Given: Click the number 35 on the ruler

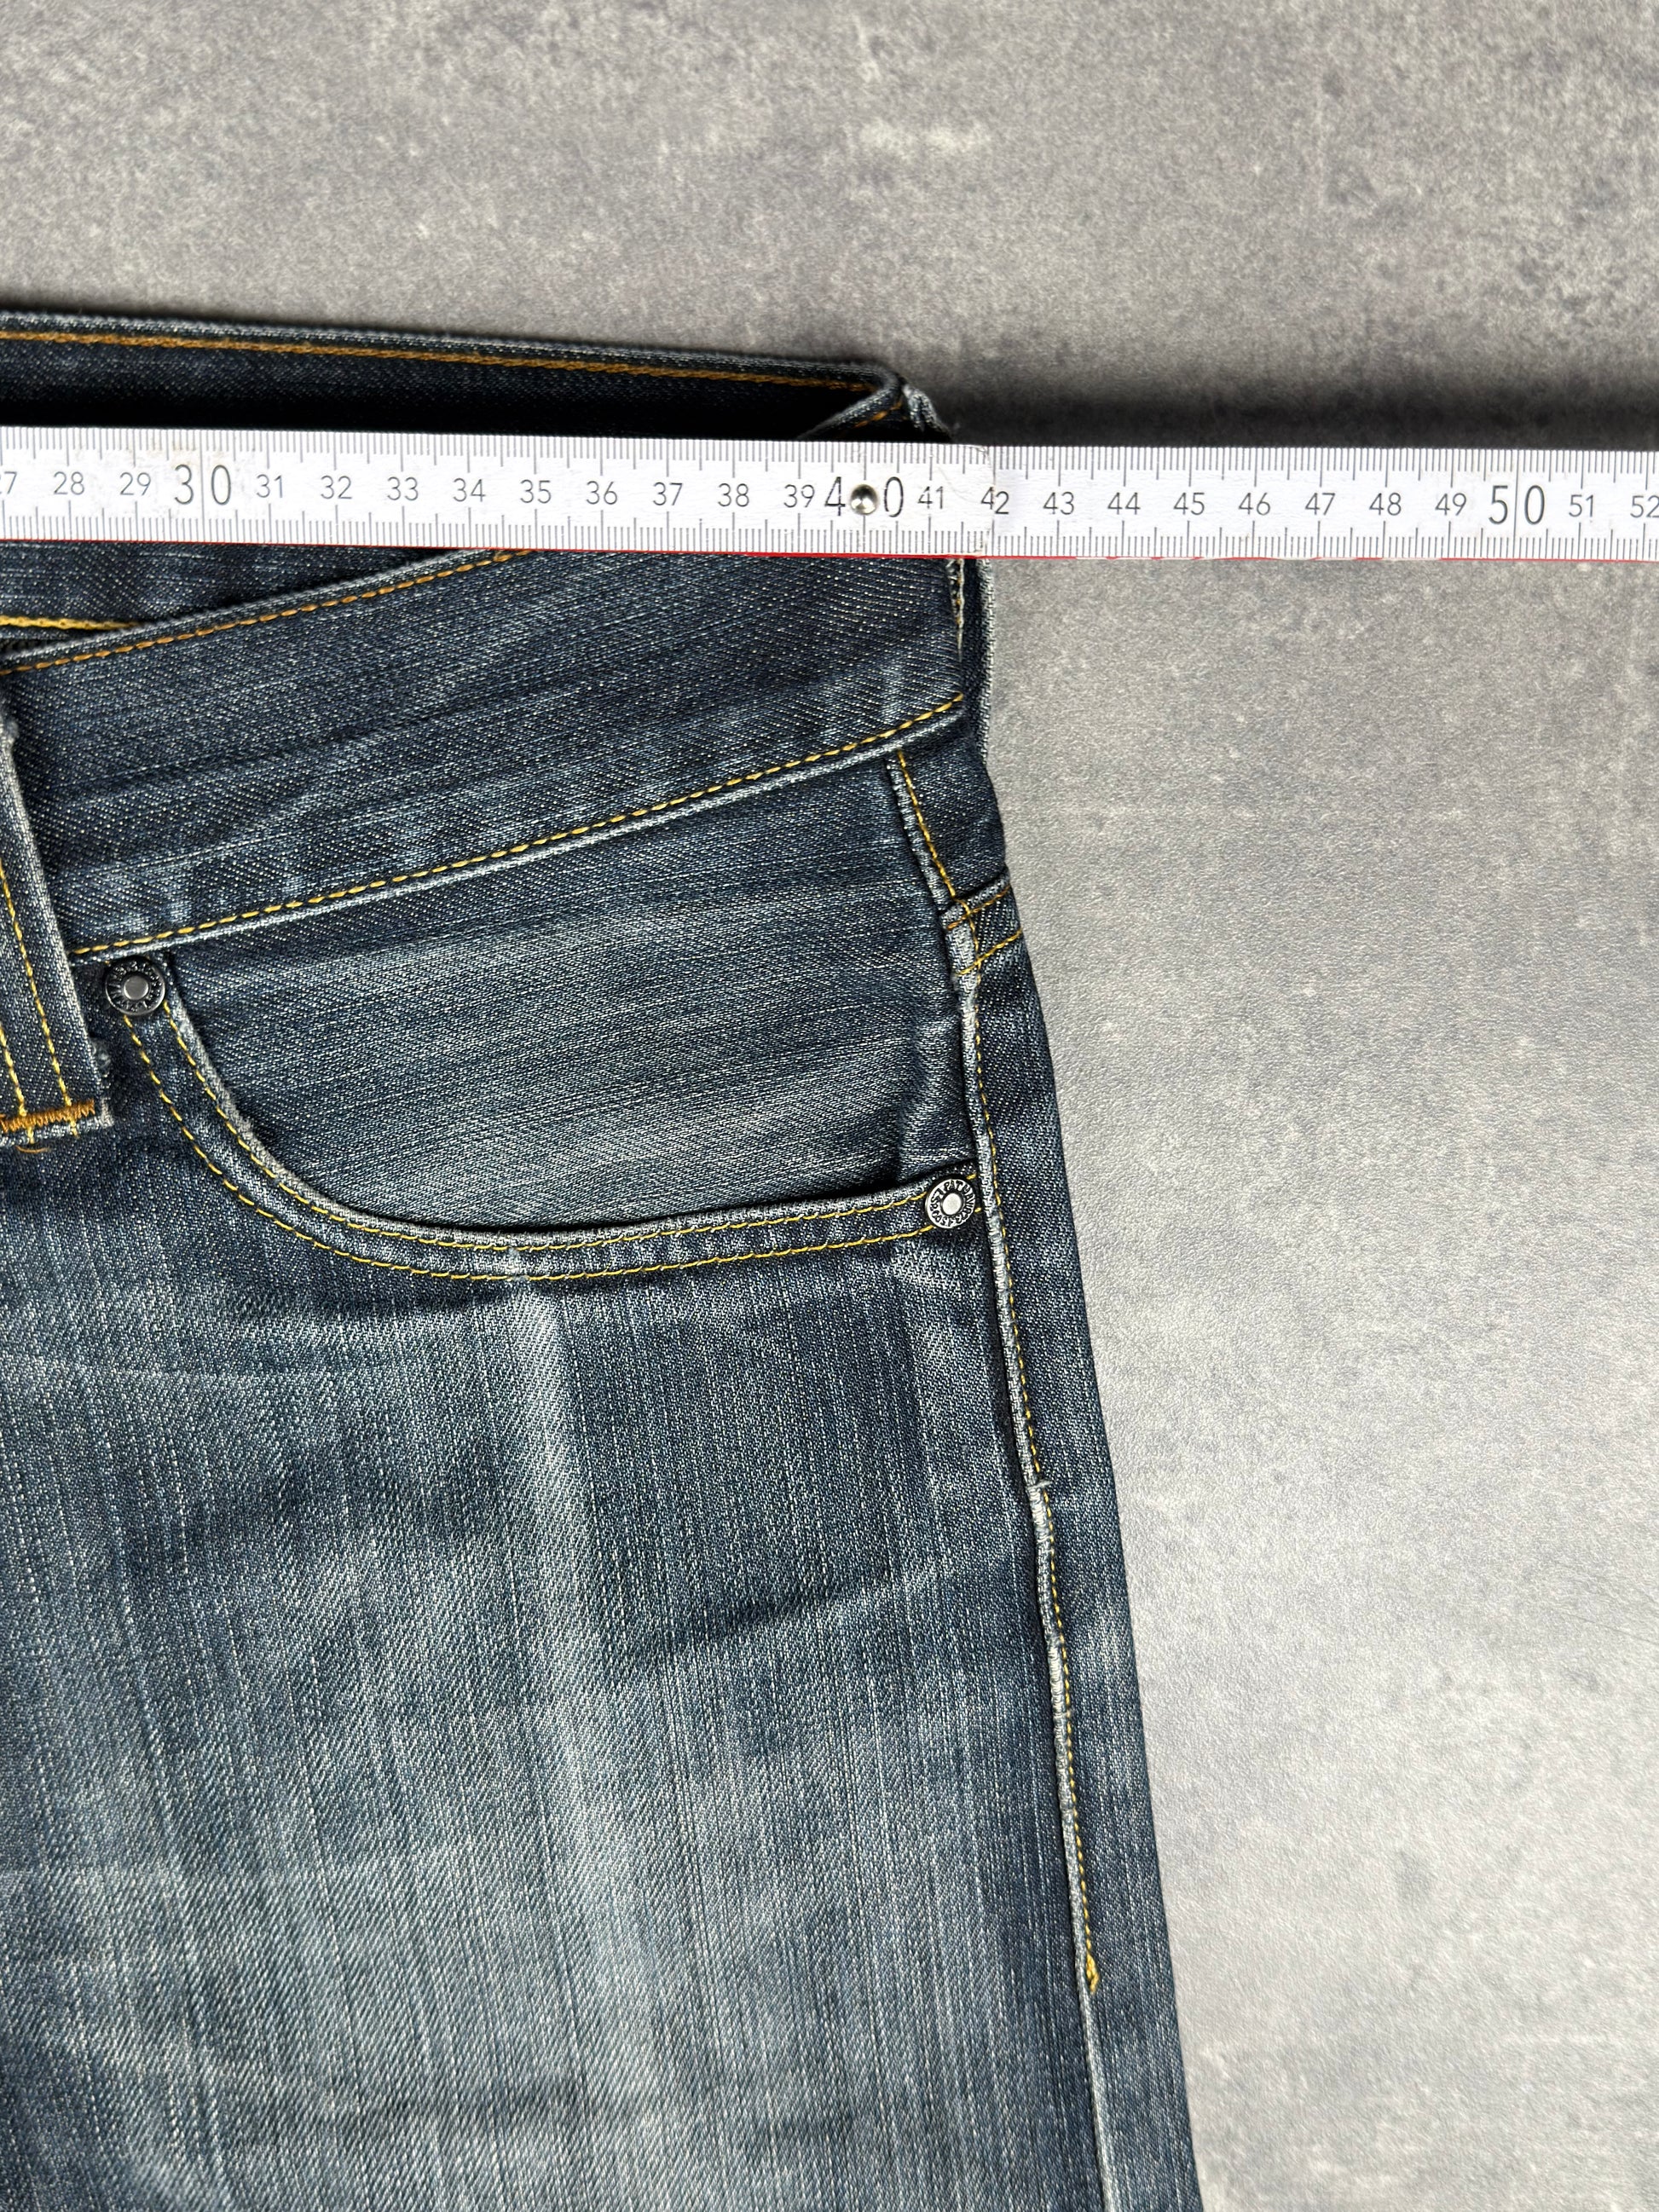Looking at the screenshot, I should [535, 492].
